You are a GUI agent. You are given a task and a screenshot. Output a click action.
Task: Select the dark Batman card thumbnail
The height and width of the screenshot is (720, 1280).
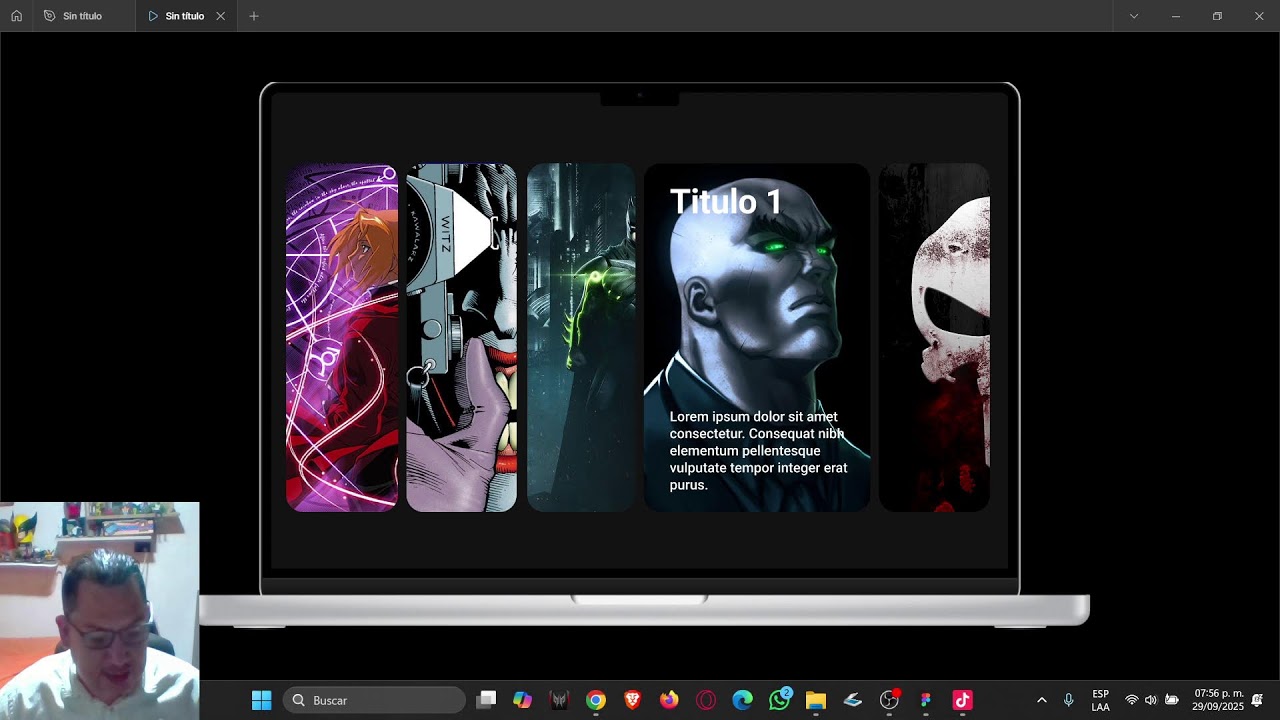tap(581, 338)
